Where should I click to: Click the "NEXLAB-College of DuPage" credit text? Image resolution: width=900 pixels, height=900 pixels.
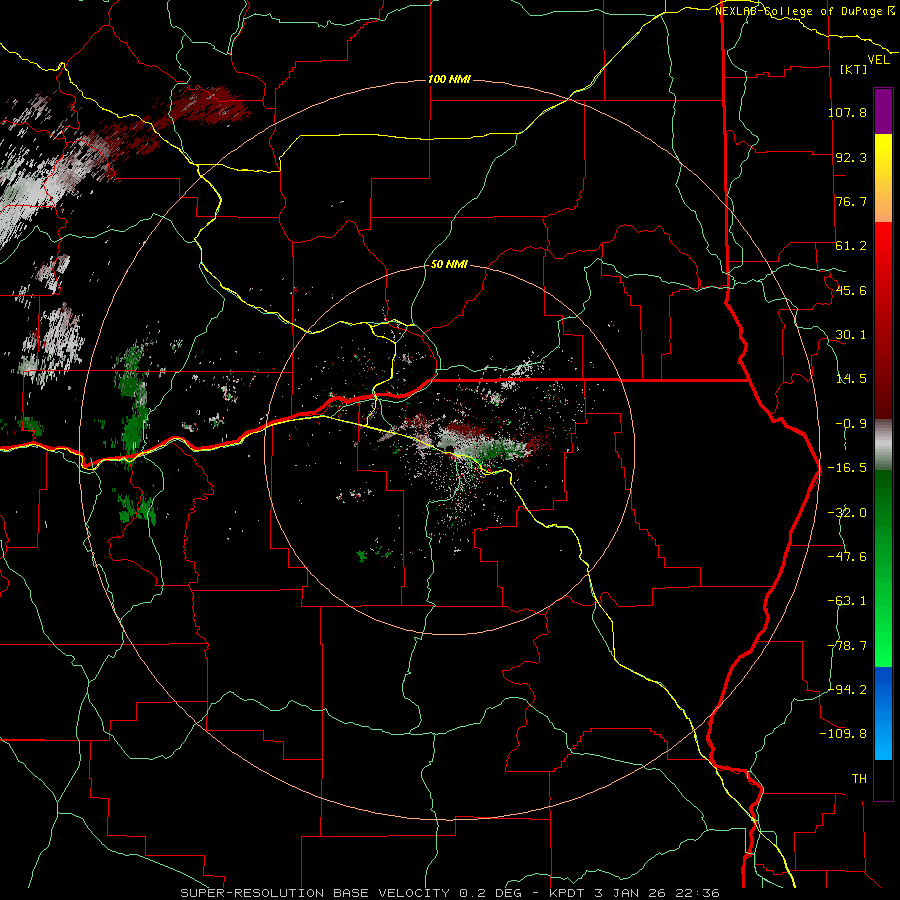point(800,11)
